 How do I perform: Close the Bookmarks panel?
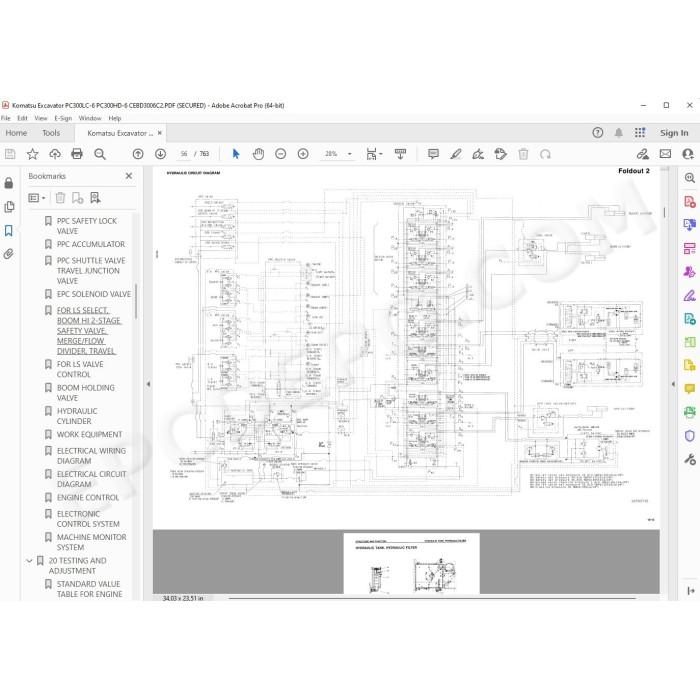click(129, 176)
